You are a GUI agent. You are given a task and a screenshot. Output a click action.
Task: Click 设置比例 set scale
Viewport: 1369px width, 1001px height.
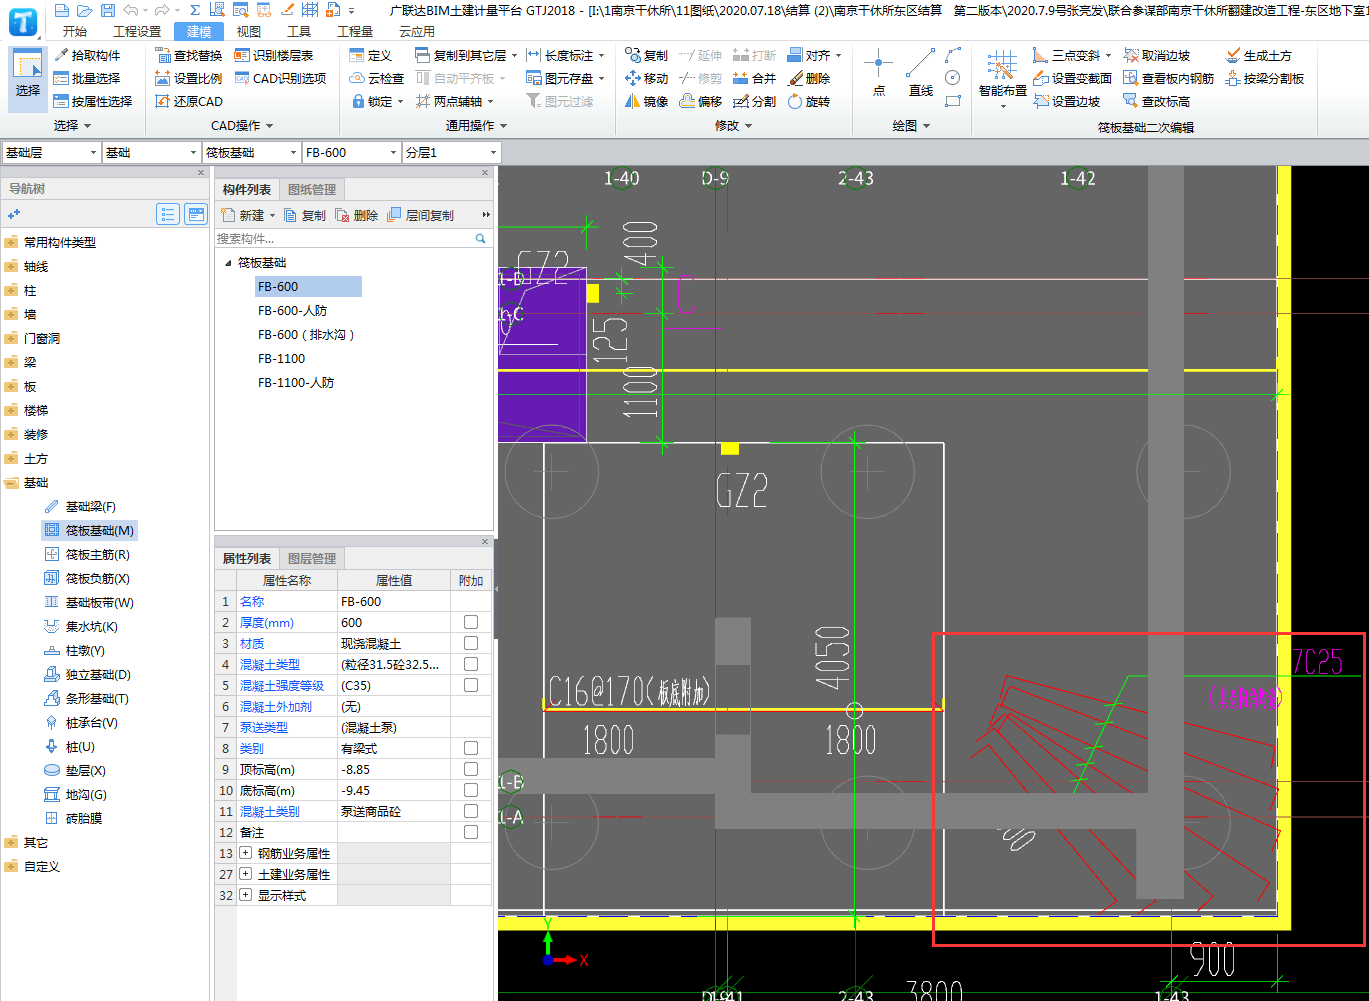(x=189, y=78)
